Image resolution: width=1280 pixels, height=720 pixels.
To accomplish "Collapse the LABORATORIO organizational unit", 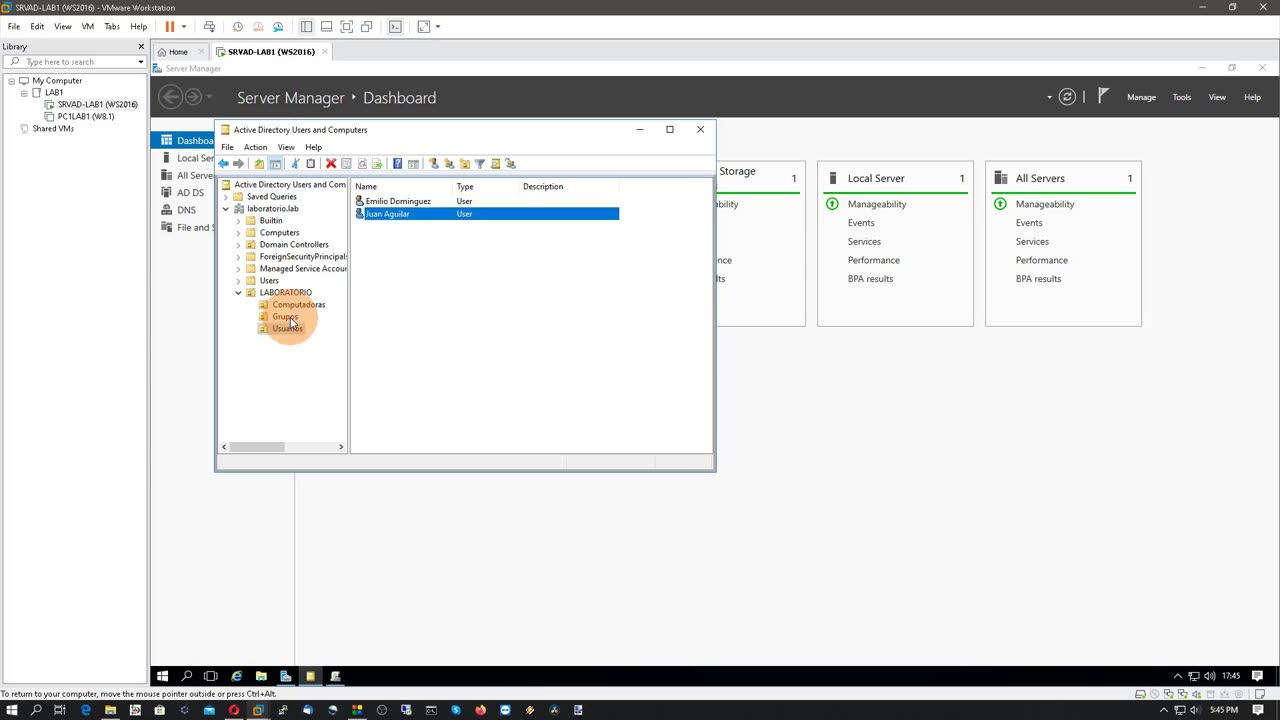I will (x=238, y=293).
